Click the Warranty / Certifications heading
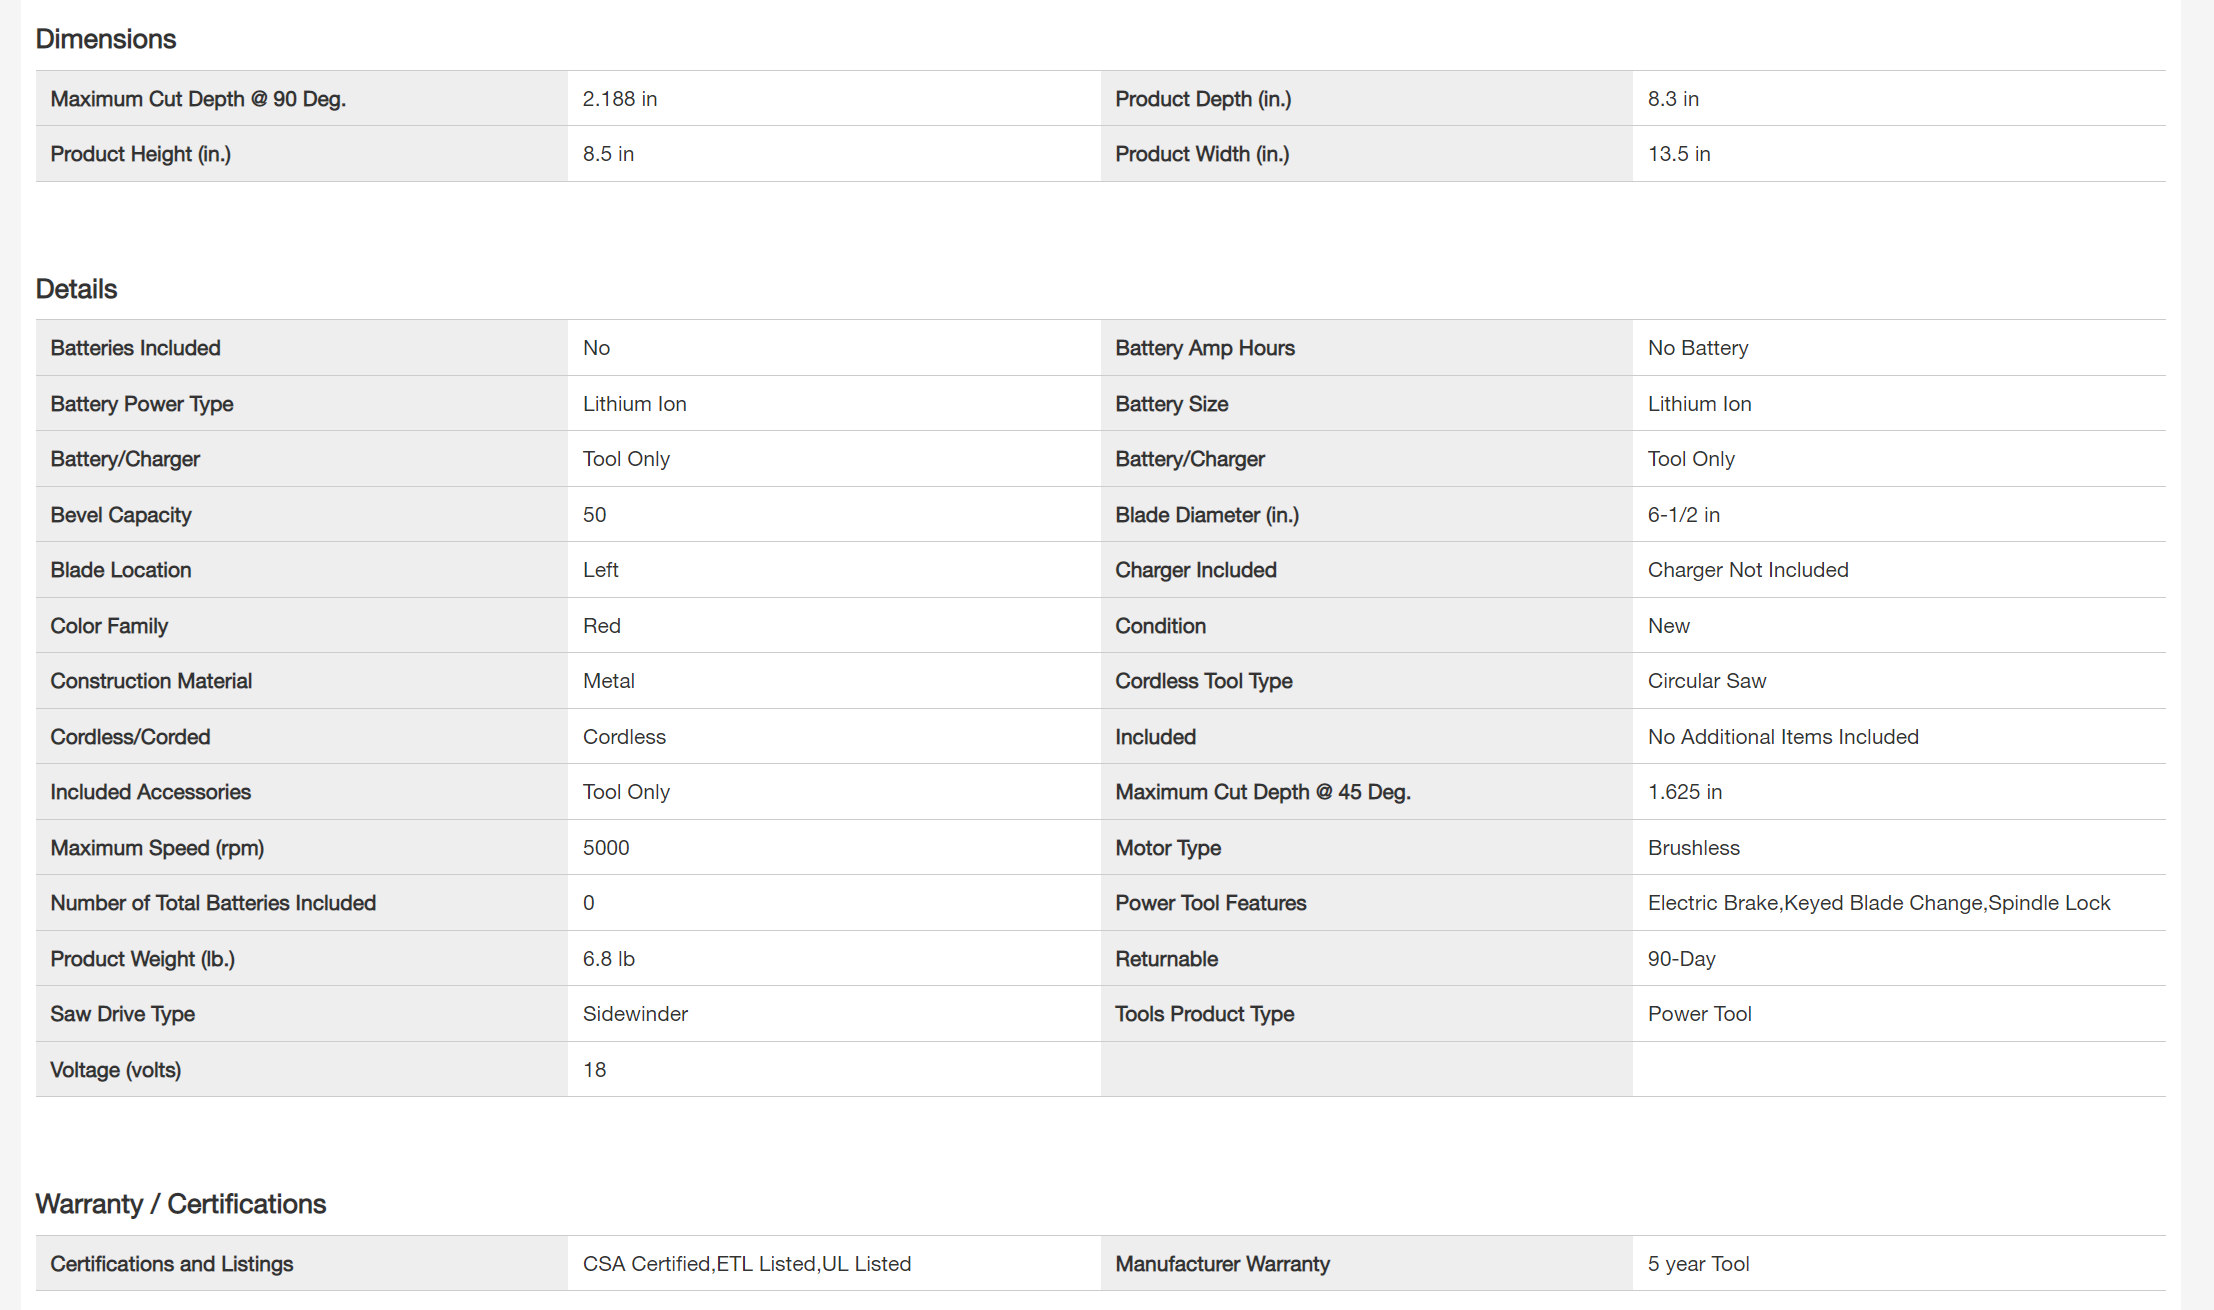Viewport: 2214px width, 1310px height. (180, 1204)
